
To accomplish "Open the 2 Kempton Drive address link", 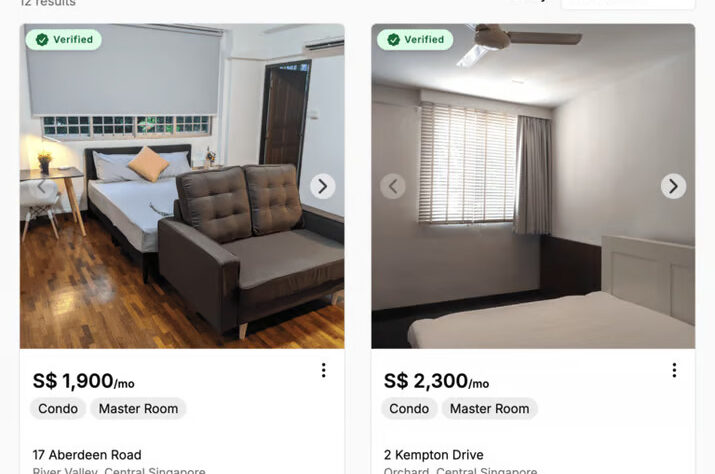I will point(434,455).
